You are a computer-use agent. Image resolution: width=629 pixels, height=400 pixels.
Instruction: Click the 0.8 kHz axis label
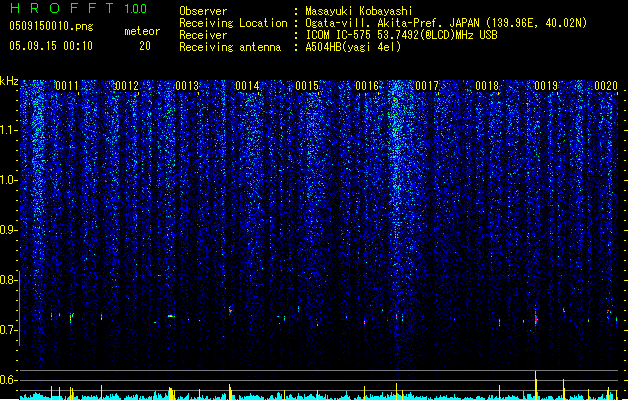[9, 280]
